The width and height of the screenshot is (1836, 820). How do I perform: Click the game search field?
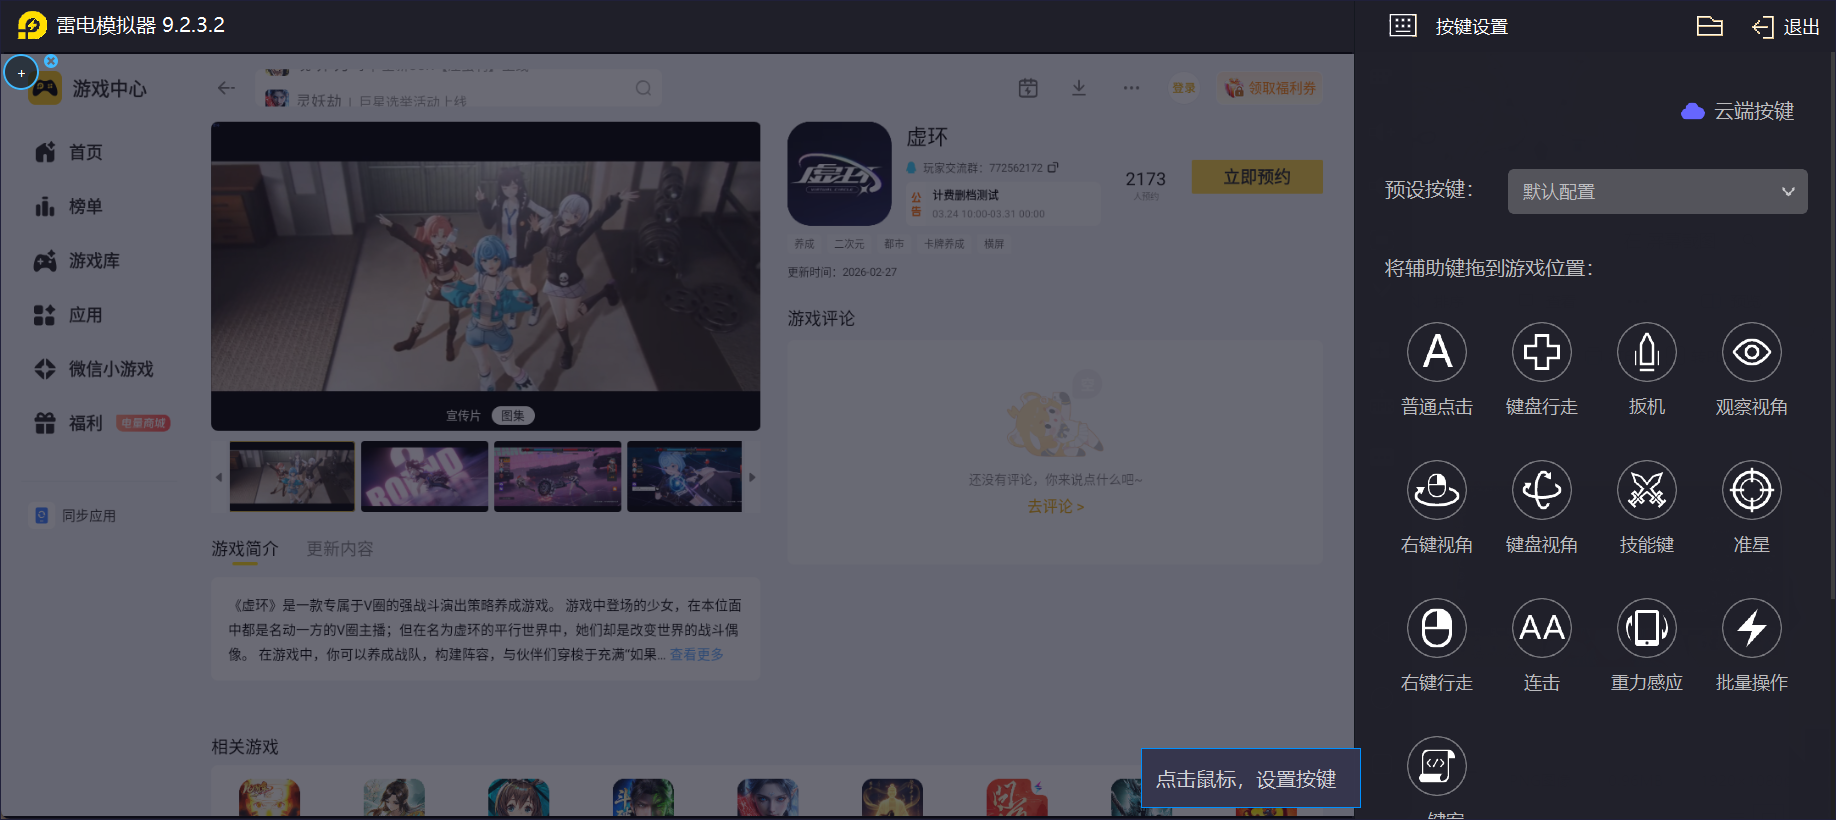[459, 88]
